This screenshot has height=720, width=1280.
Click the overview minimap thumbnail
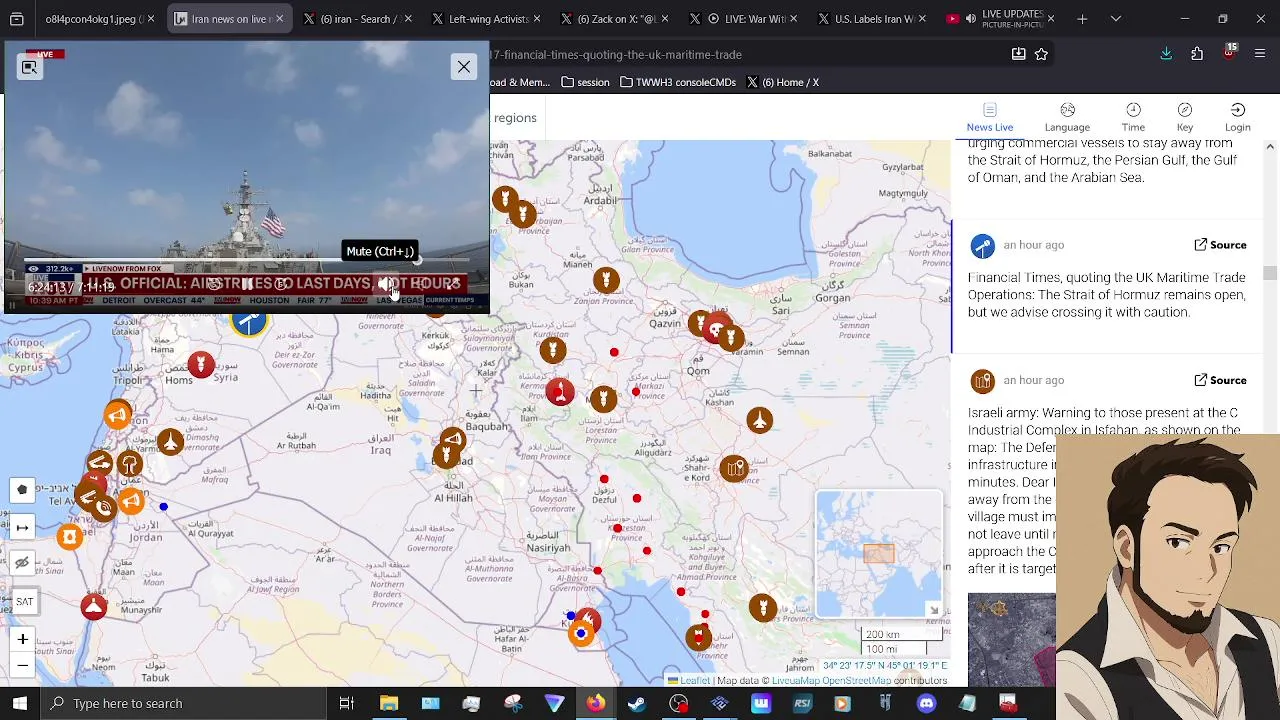point(878,554)
